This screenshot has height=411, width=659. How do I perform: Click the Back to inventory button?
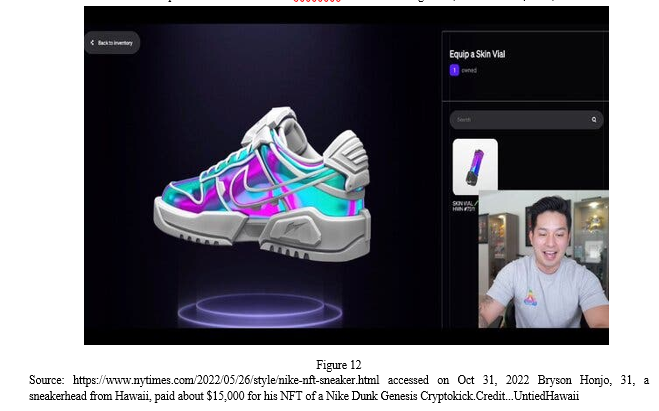coord(112,42)
